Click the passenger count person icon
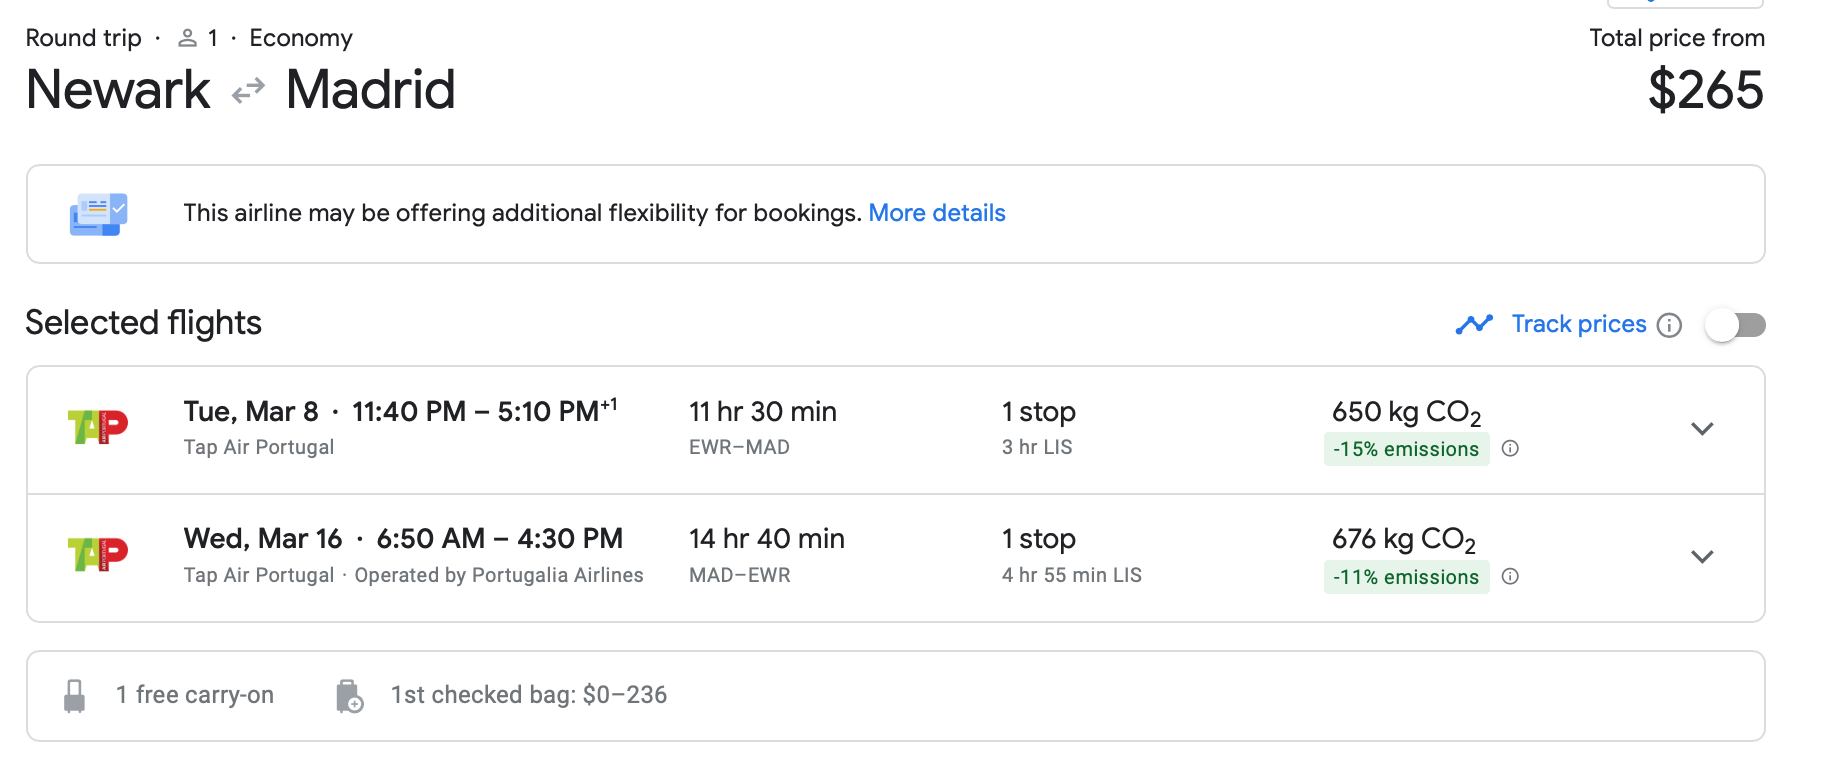This screenshot has height=764, width=1842. [x=187, y=38]
